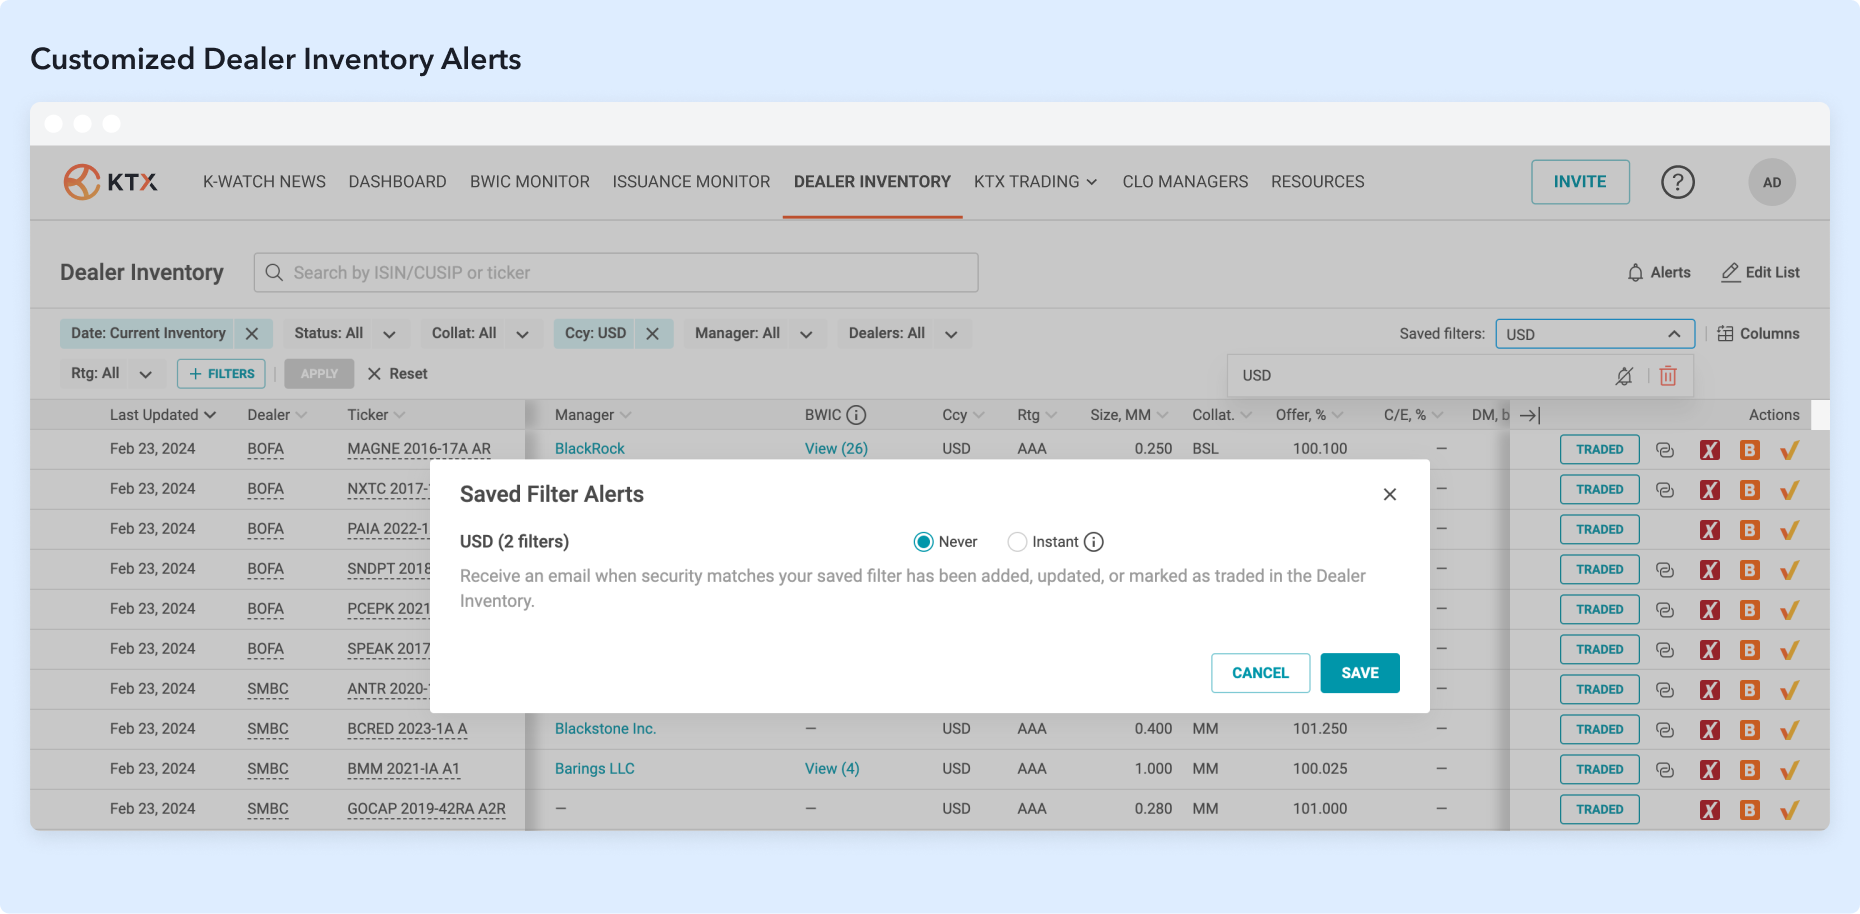Go to the BWIC Monitor tab
1860x914 pixels.
pyautogui.click(x=529, y=182)
